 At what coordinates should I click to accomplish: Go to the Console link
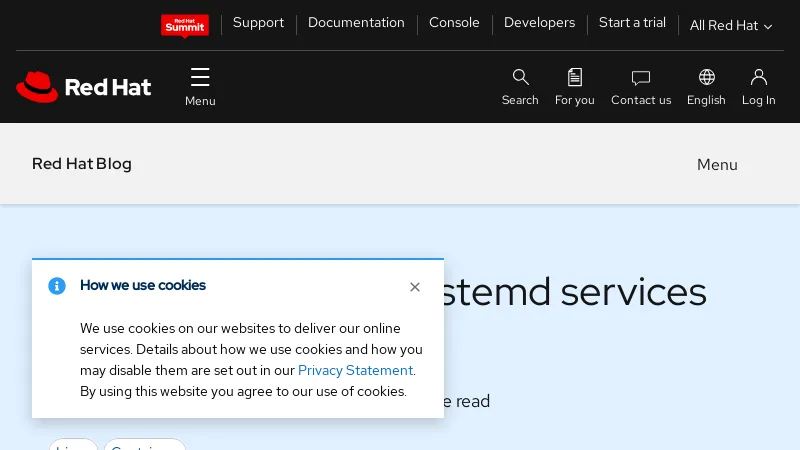tap(454, 23)
